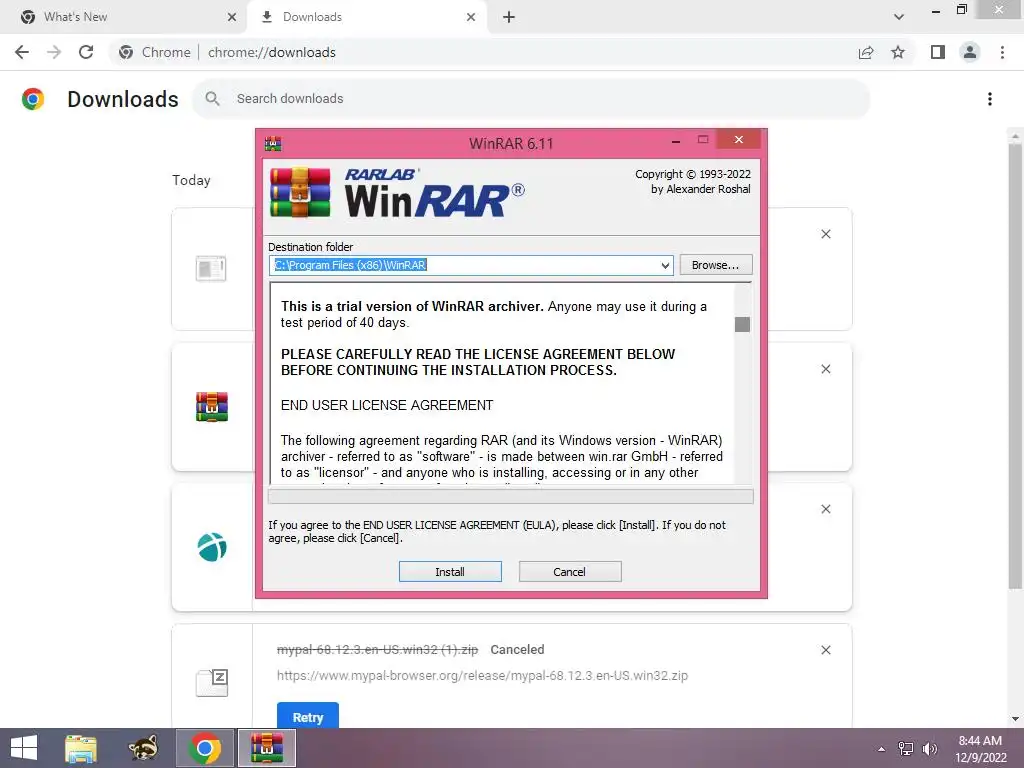Open the Browse… destination folder picker

click(x=716, y=264)
